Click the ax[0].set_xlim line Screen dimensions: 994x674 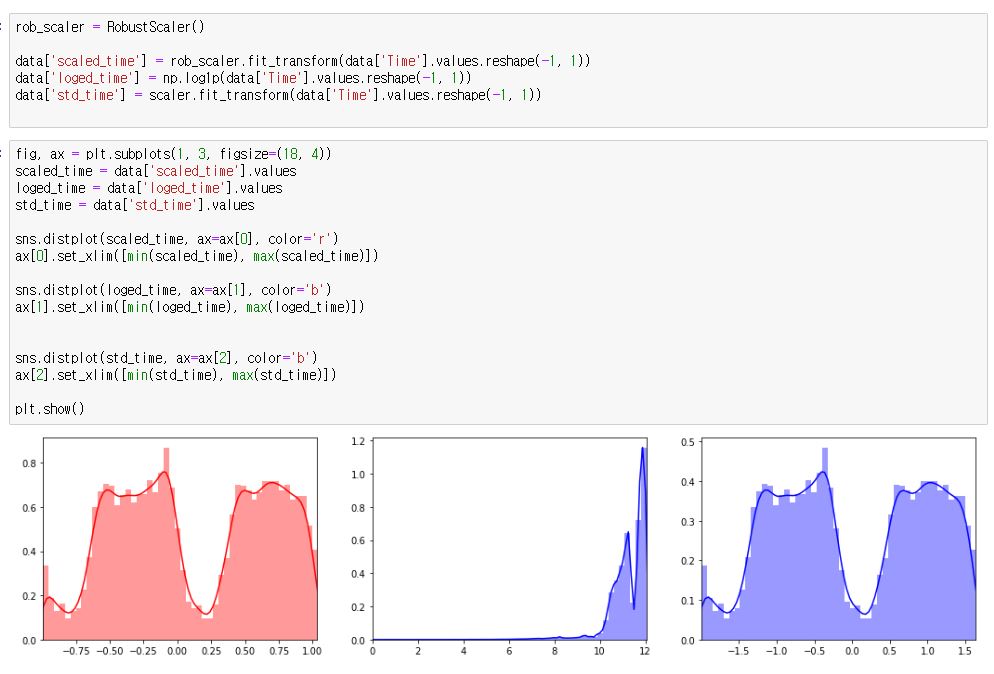point(197,256)
